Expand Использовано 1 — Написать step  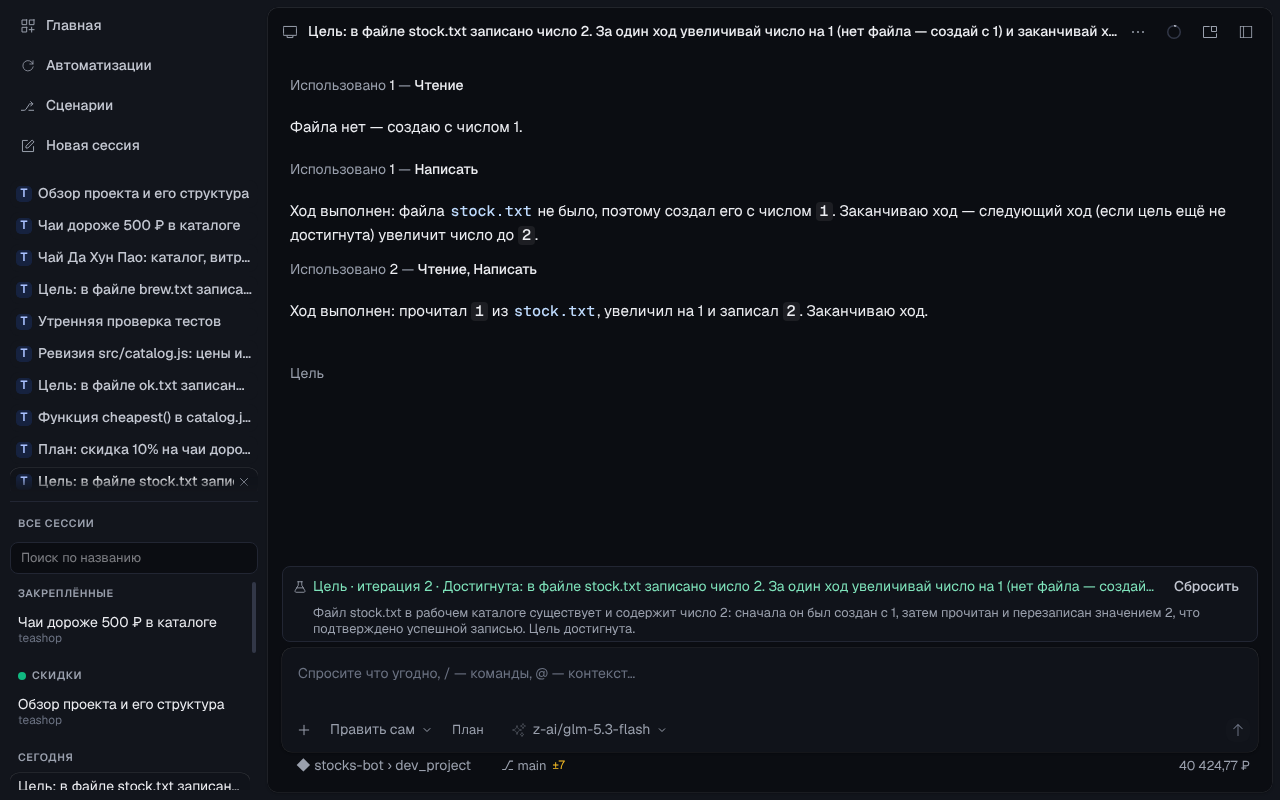point(384,169)
